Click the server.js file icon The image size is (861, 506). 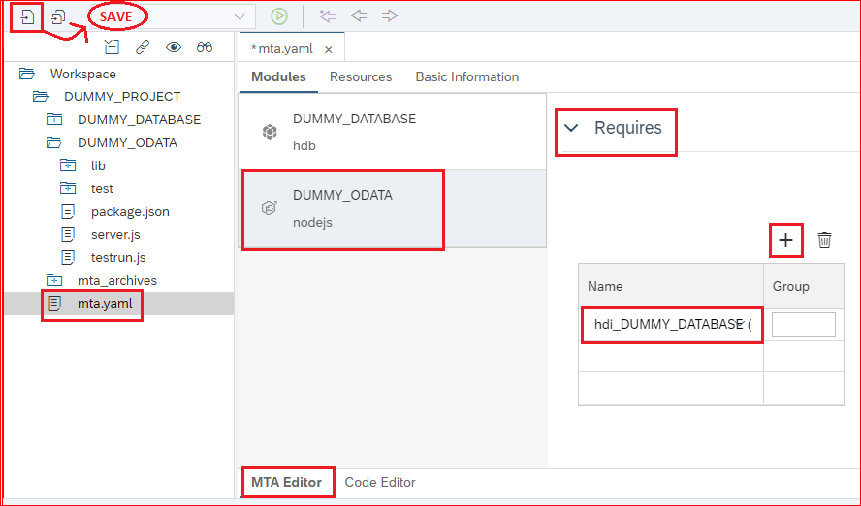pyautogui.click(x=68, y=235)
